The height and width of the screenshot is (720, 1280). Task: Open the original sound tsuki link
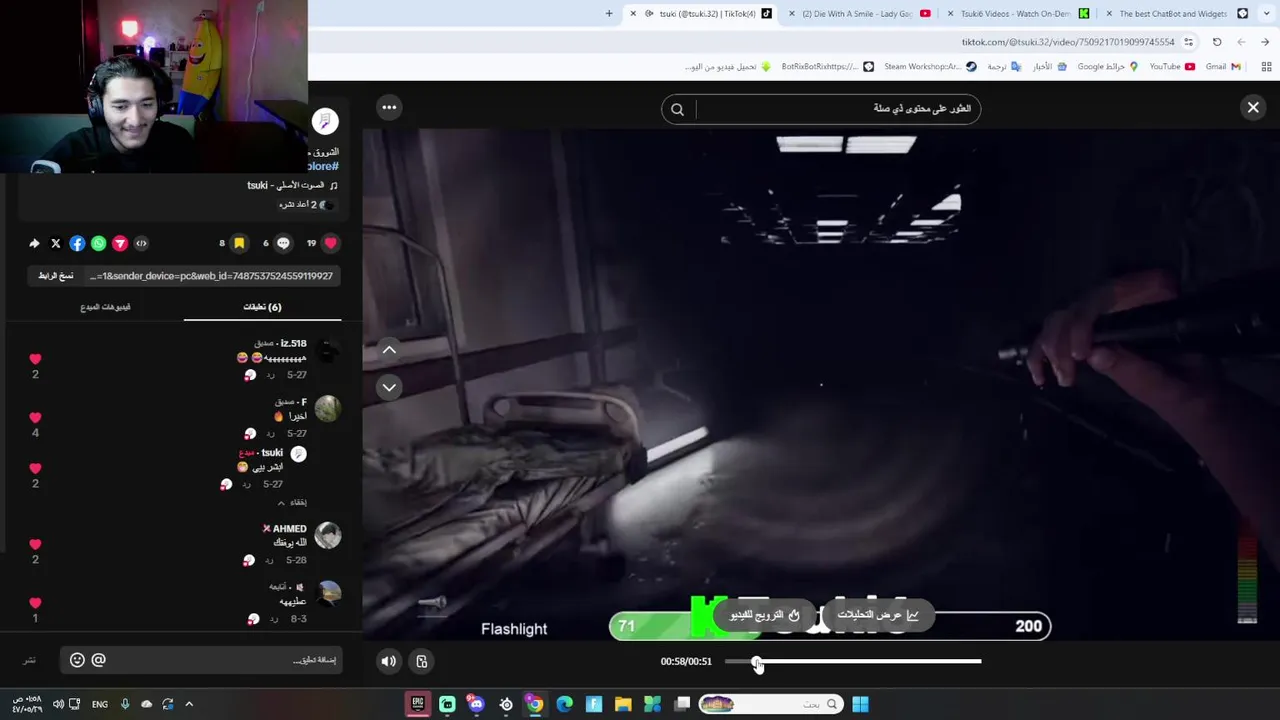pos(292,185)
